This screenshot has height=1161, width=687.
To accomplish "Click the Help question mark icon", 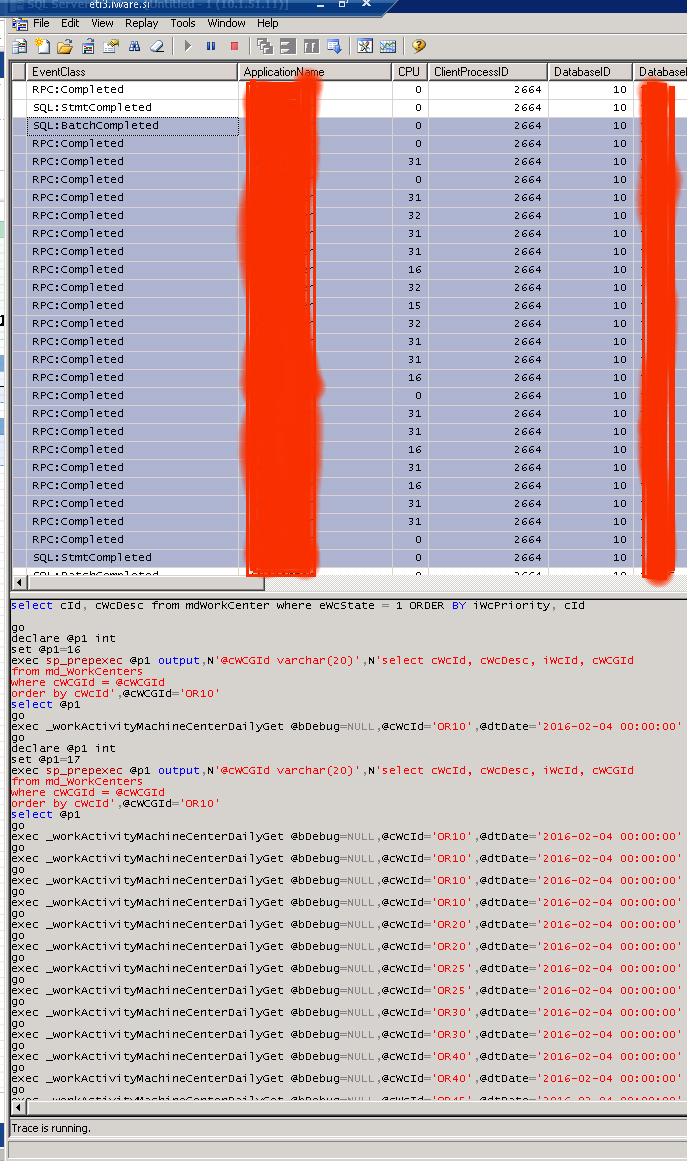I will (x=419, y=47).
